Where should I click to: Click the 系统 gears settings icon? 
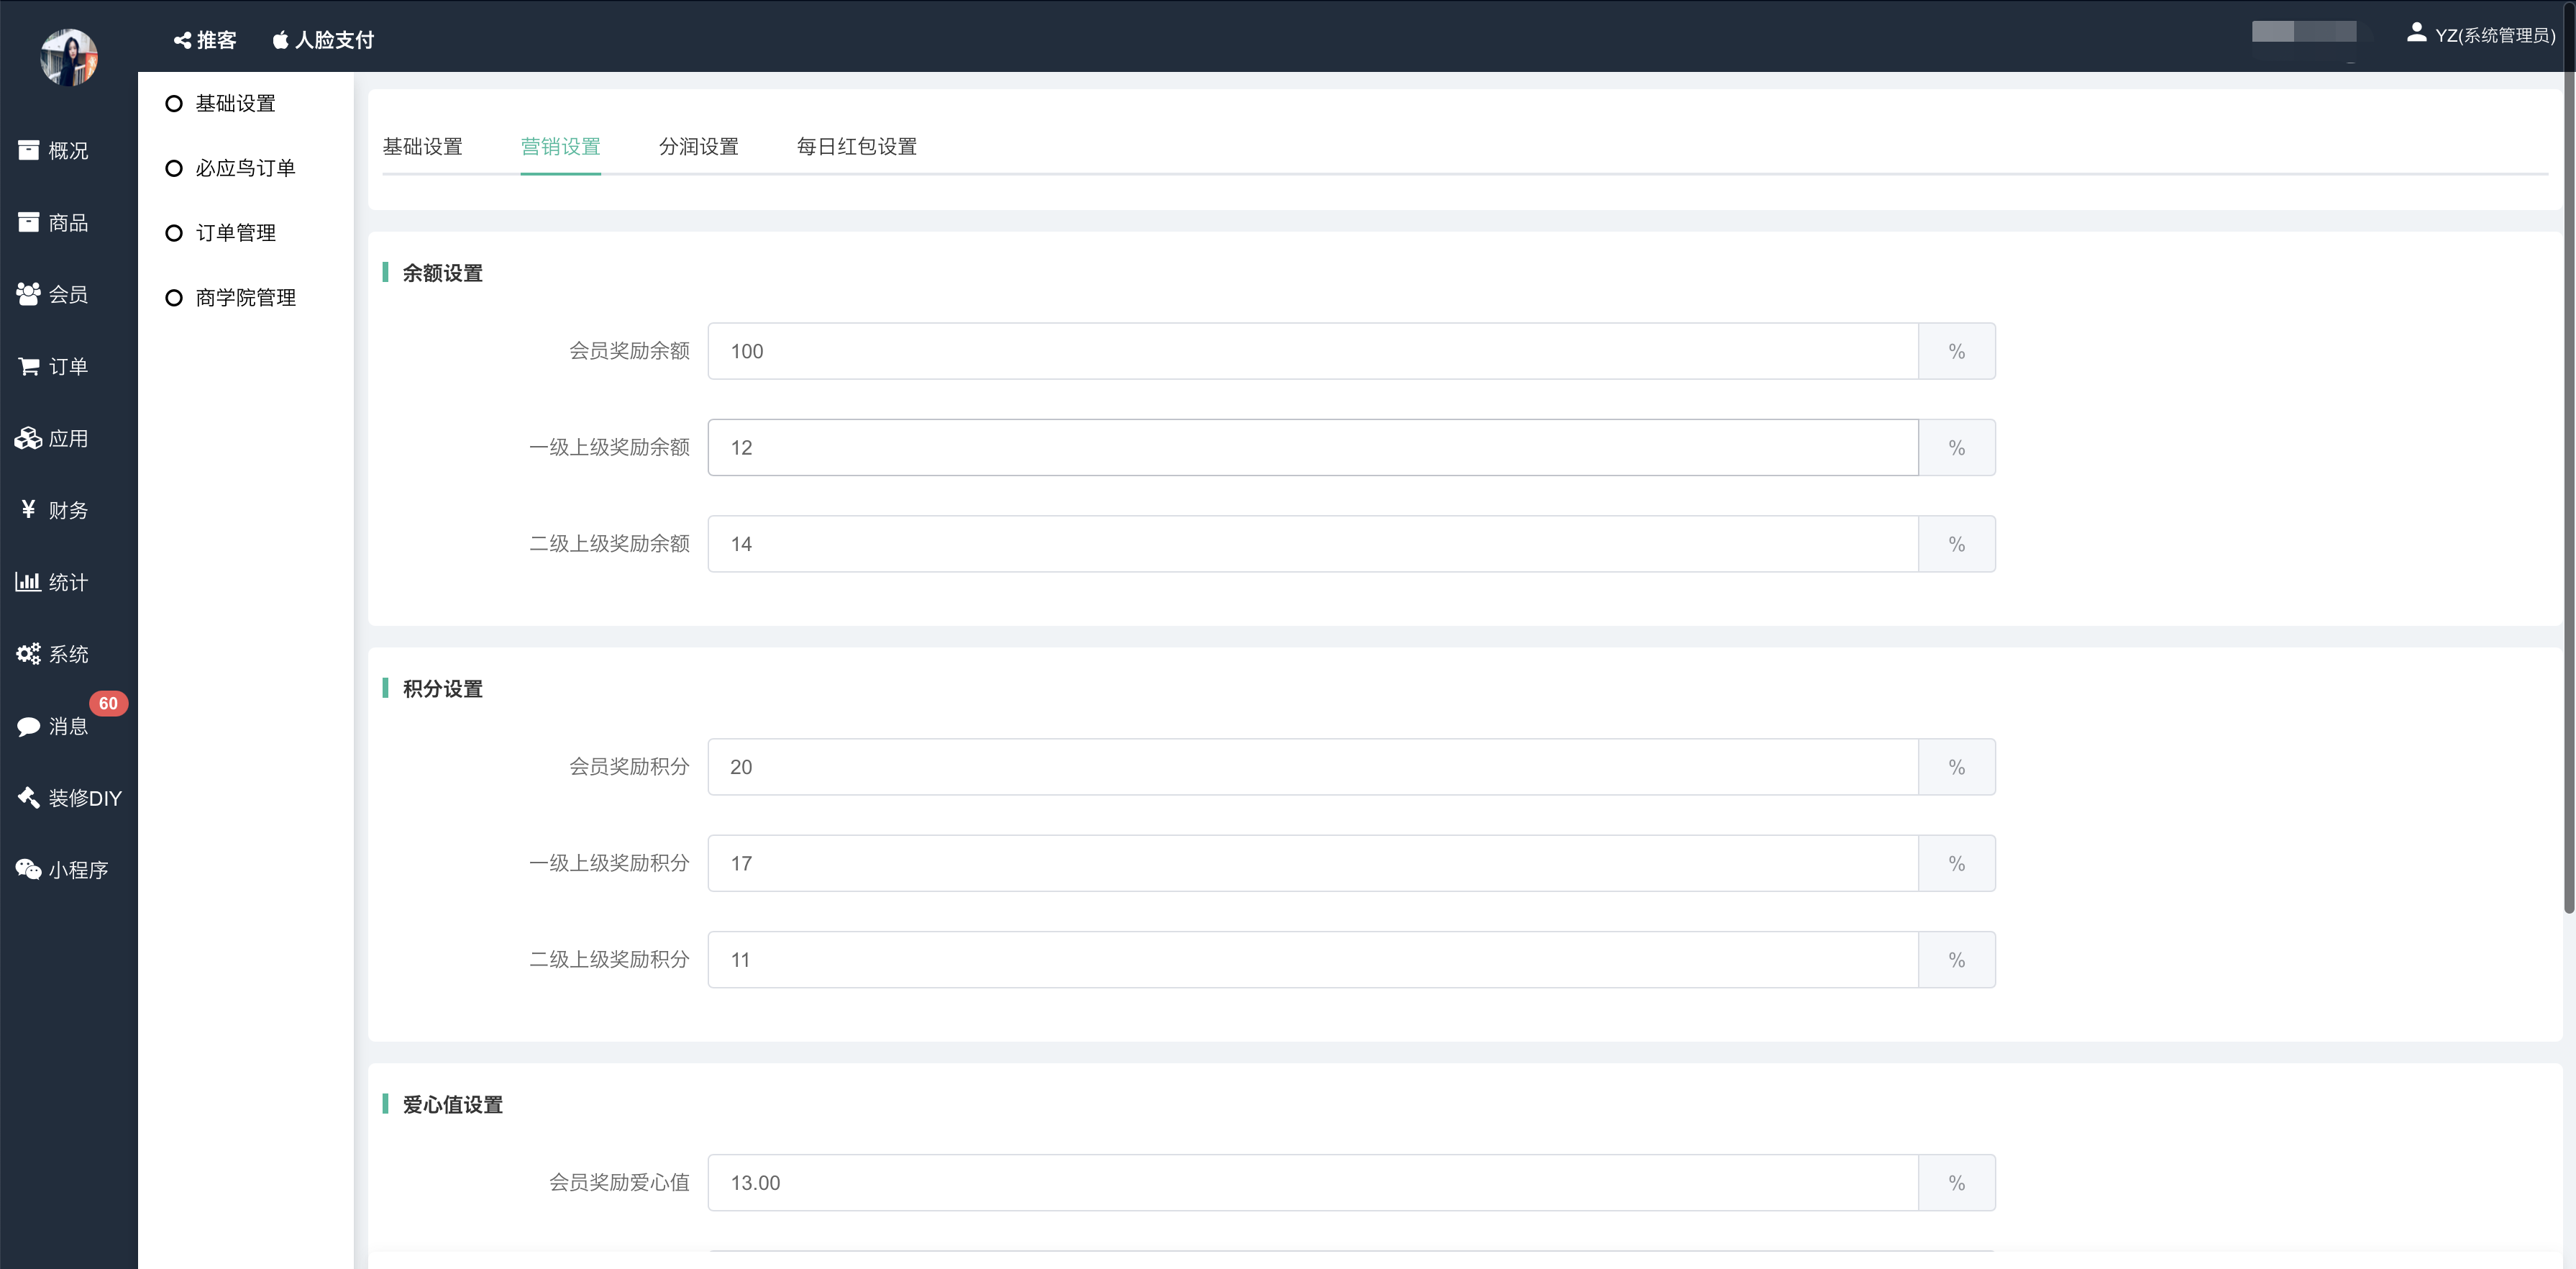(29, 654)
